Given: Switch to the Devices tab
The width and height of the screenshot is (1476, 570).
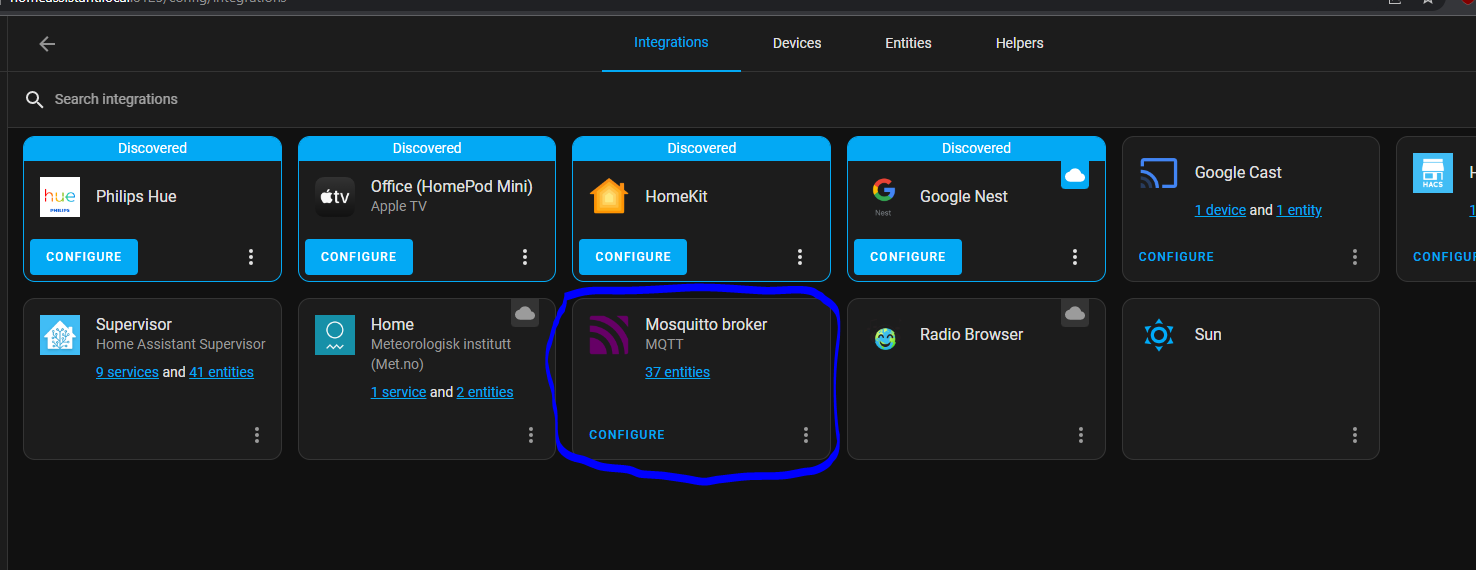Looking at the screenshot, I should (x=797, y=43).
